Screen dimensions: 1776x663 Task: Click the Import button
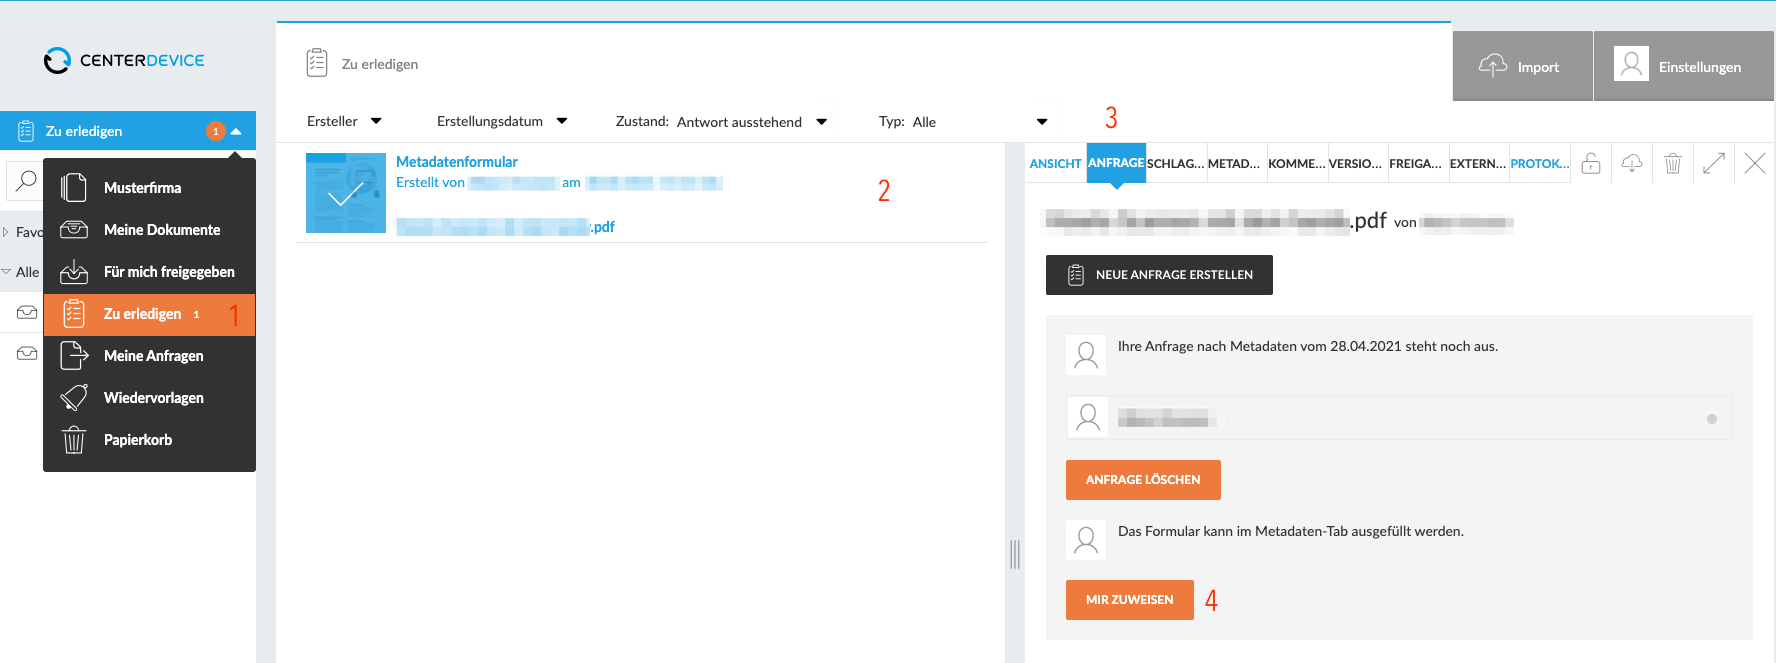click(x=1522, y=66)
